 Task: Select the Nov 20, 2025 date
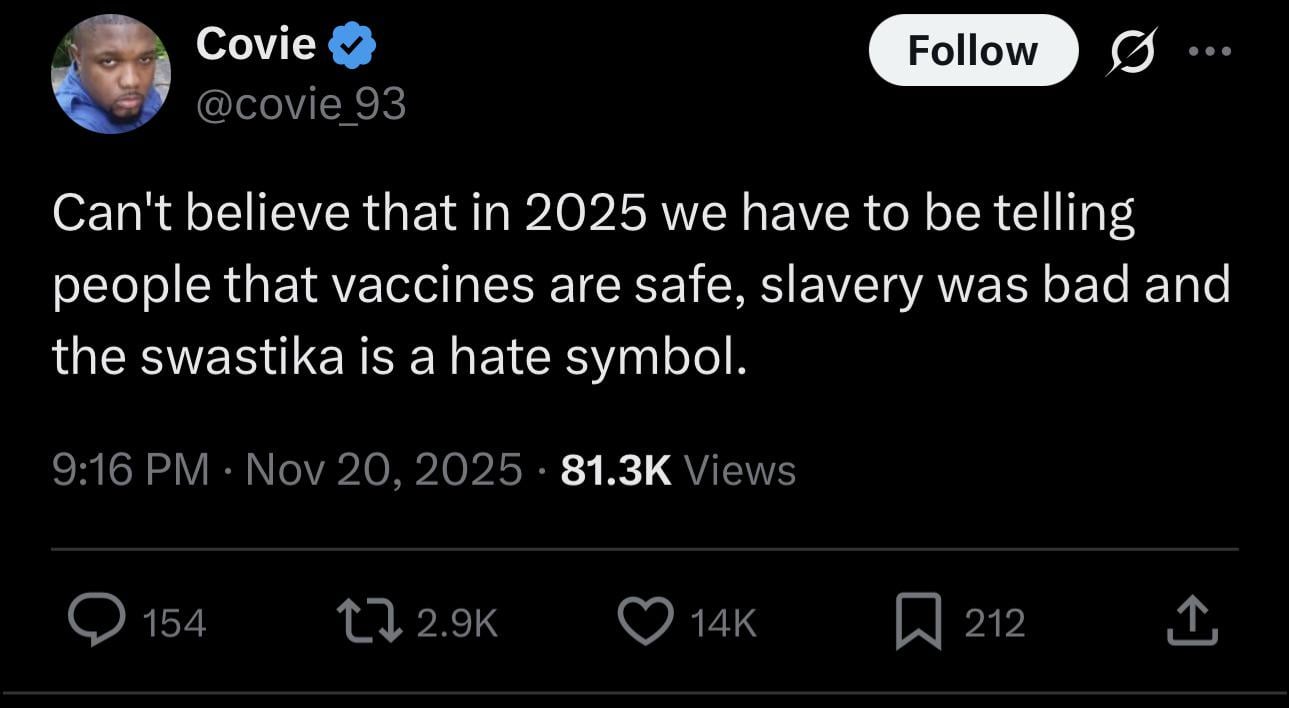pos(383,469)
